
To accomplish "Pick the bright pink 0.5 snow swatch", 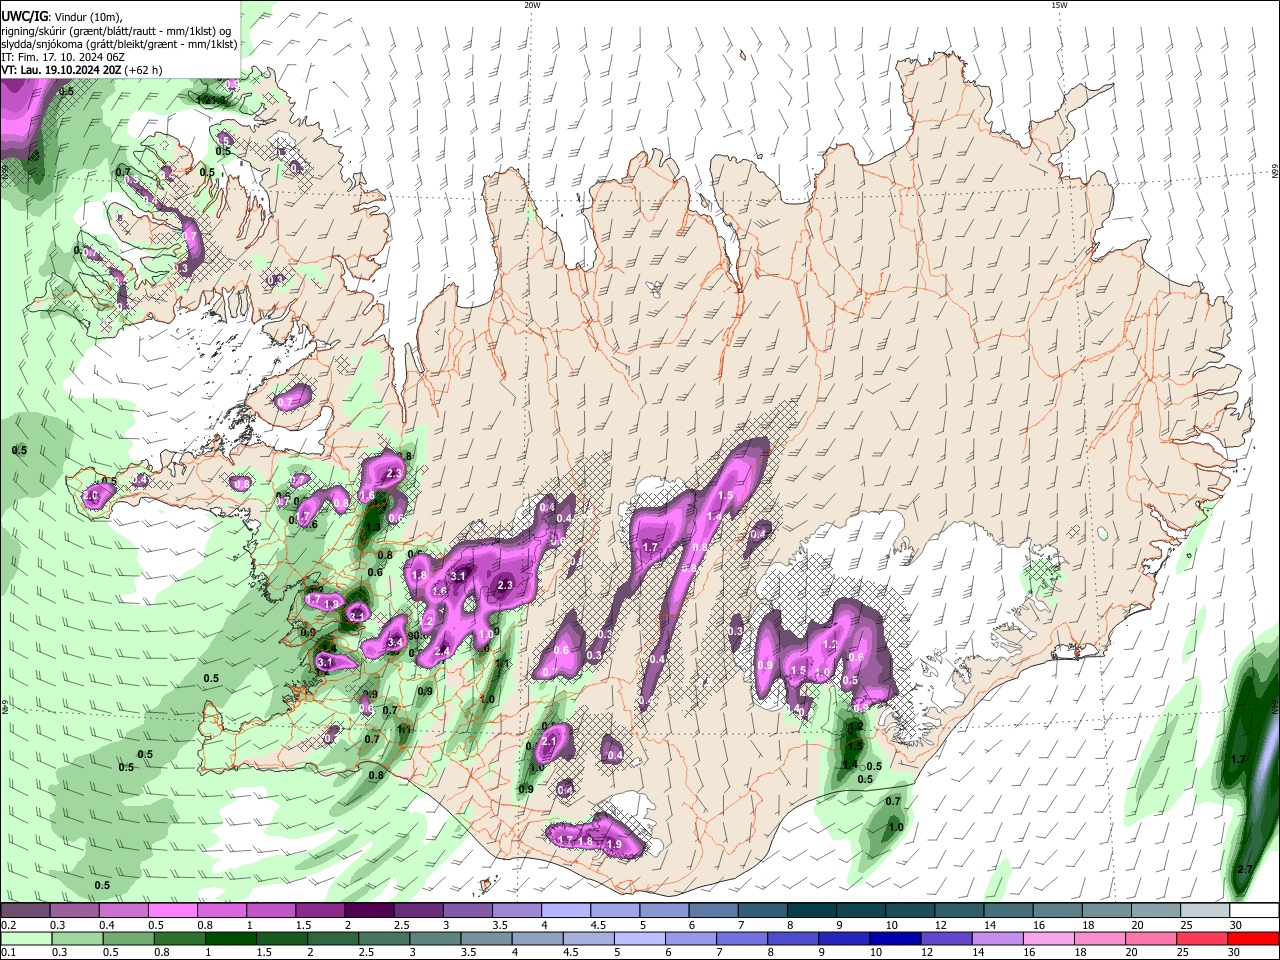I will click(172, 911).
